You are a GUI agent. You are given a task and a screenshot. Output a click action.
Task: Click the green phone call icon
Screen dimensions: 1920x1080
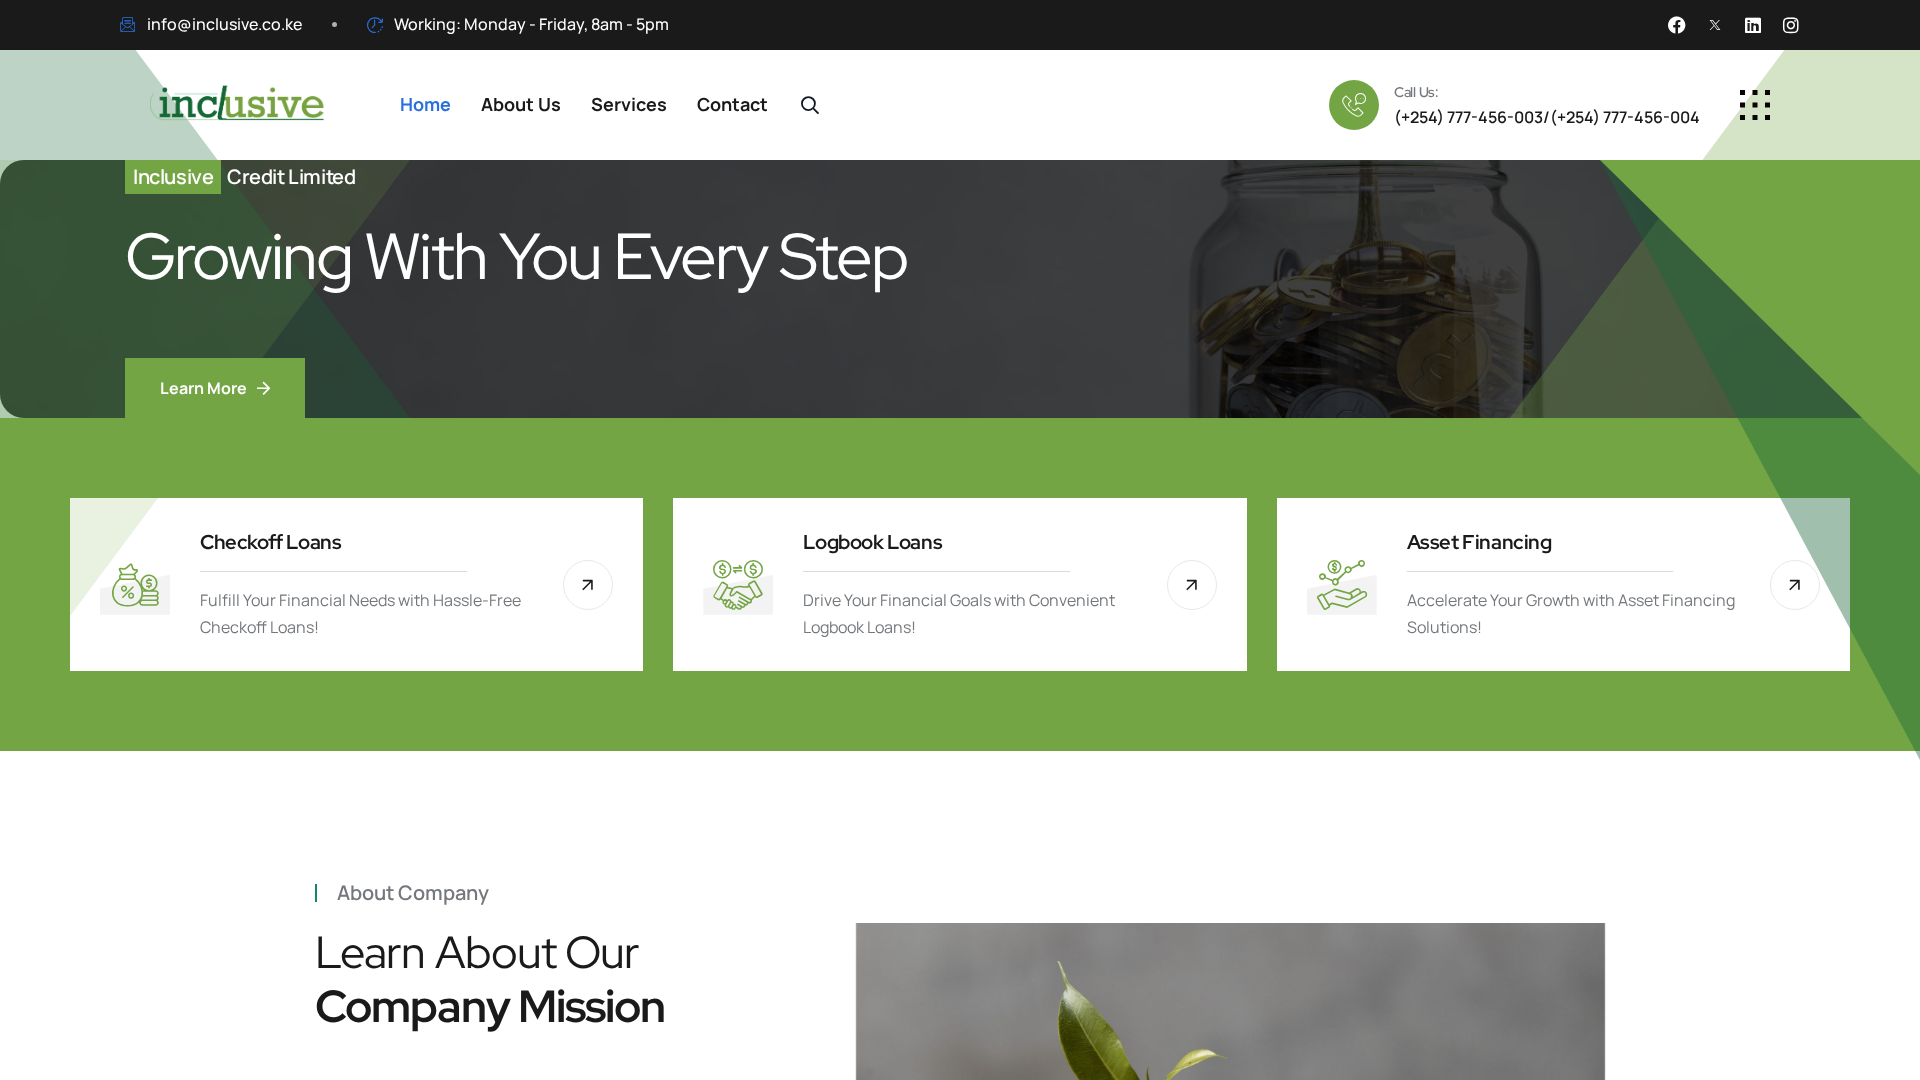1354,105
